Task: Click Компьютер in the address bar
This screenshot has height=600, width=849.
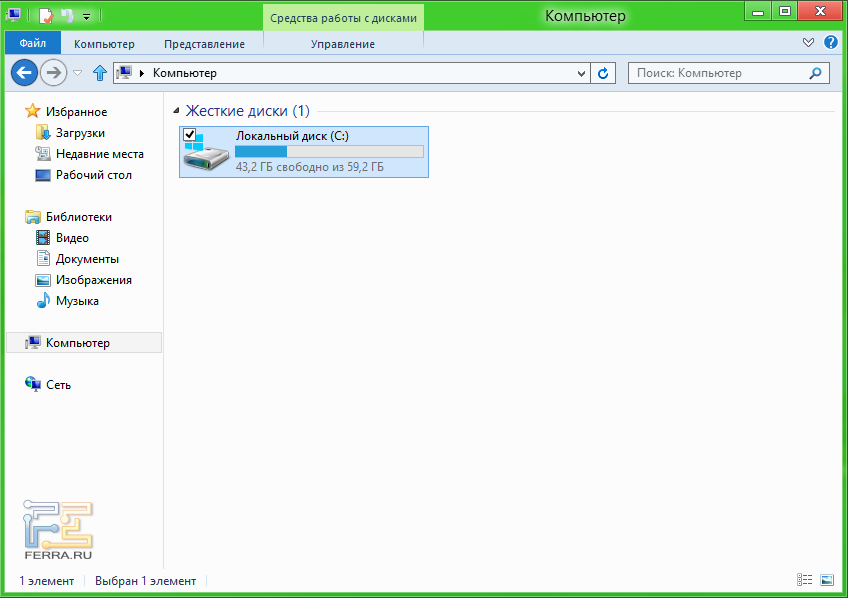Action: tap(185, 73)
